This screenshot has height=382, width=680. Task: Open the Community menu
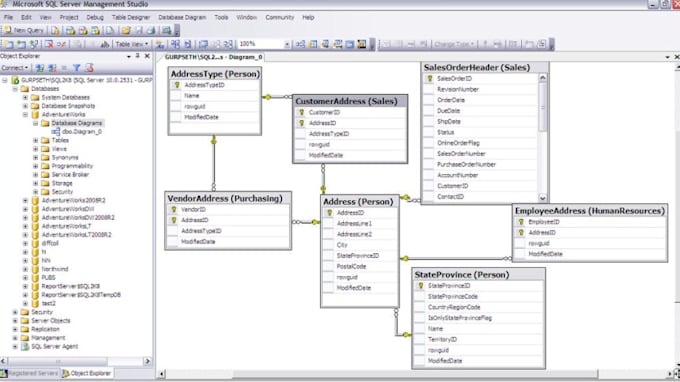[x=280, y=17]
